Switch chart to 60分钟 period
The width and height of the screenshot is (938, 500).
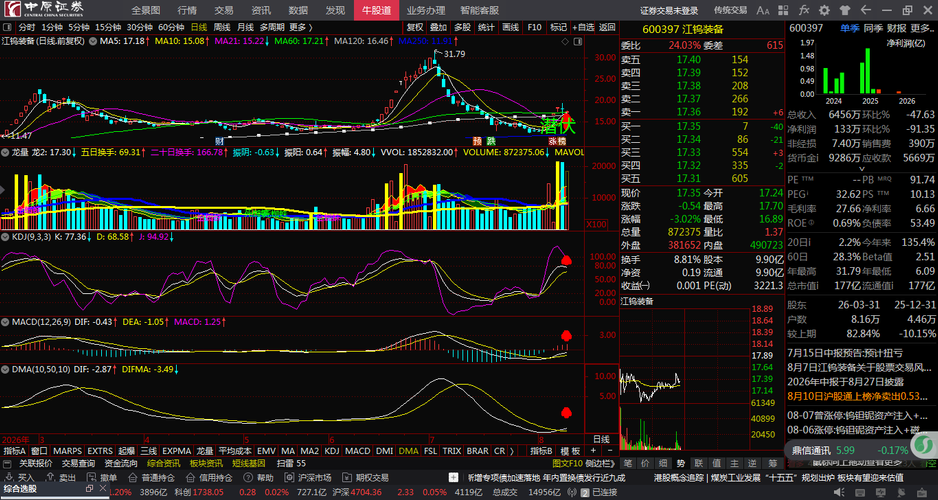(x=171, y=27)
